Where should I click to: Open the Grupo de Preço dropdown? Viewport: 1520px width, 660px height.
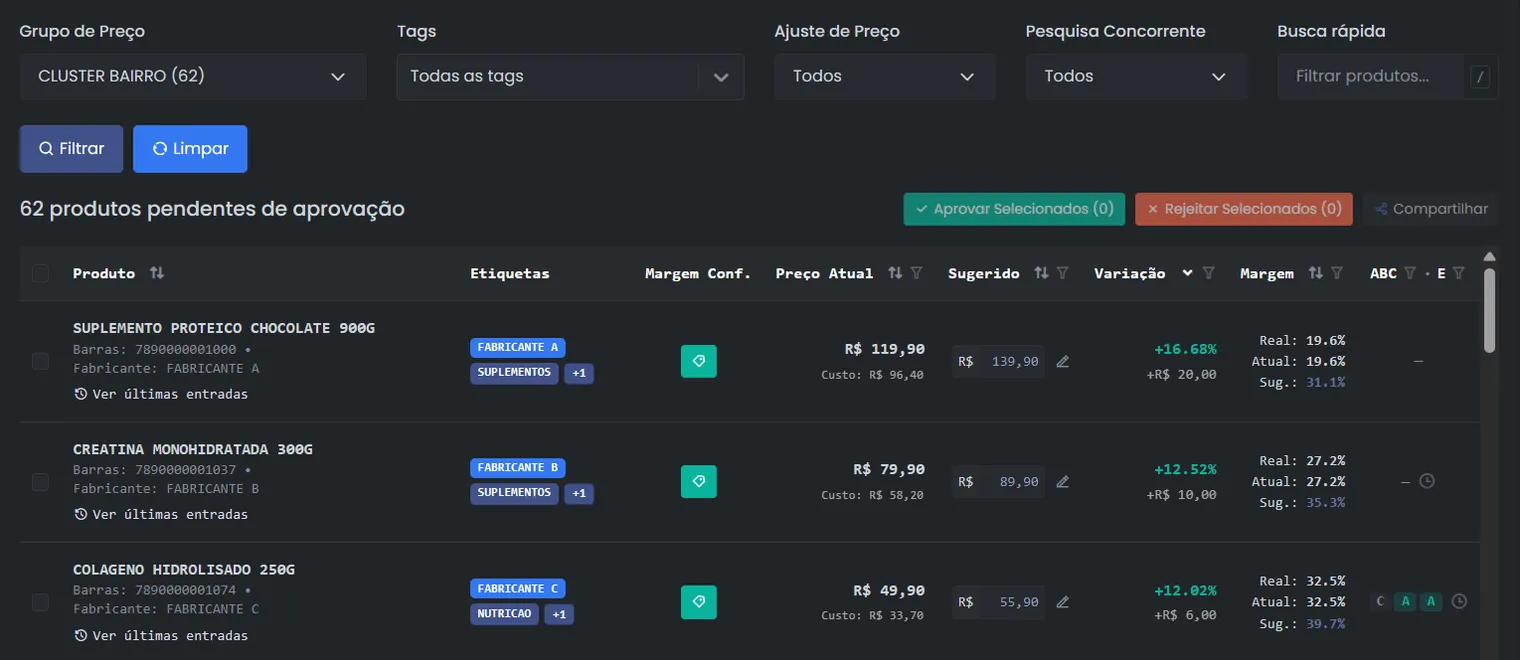(193, 76)
